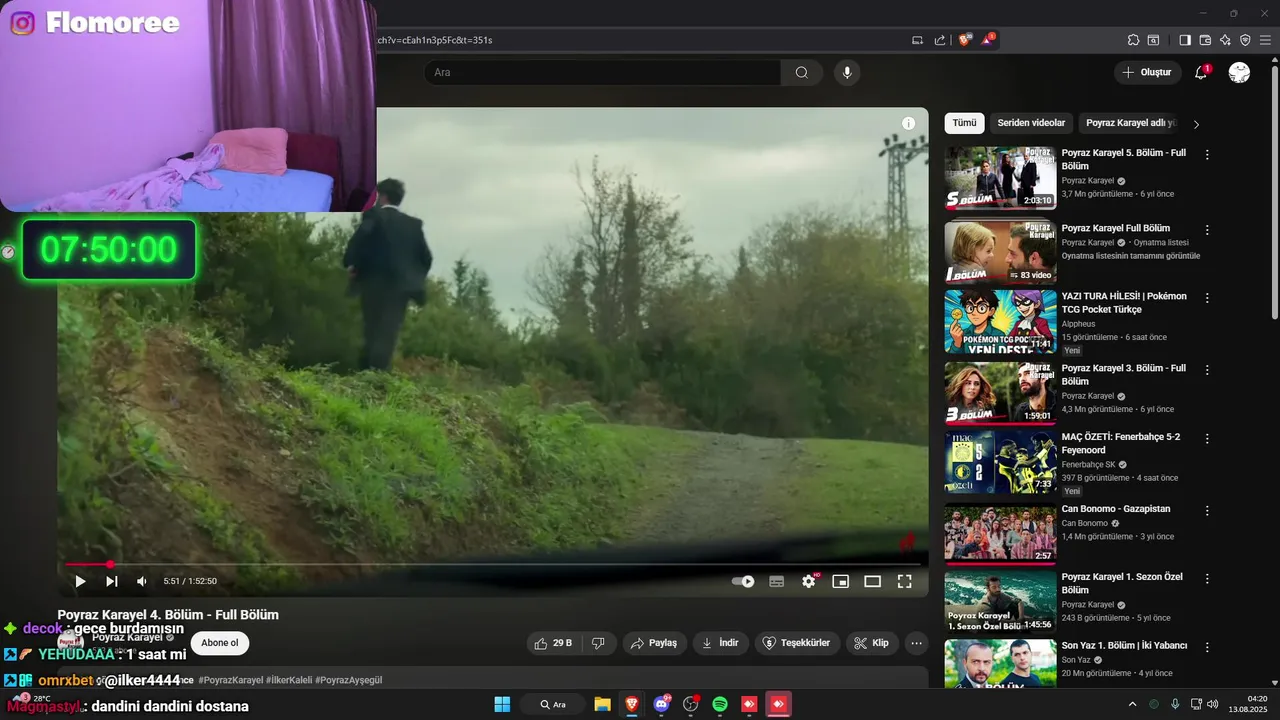Click the Abone ol subscribe button
The height and width of the screenshot is (720, 1280).
click(x=220, y=643)
